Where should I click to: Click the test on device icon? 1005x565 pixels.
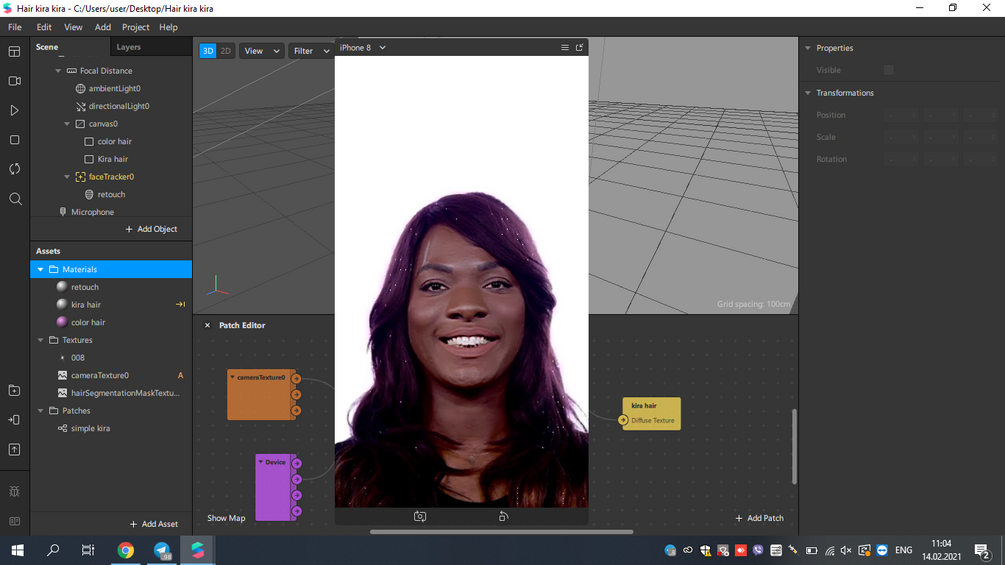14,420
